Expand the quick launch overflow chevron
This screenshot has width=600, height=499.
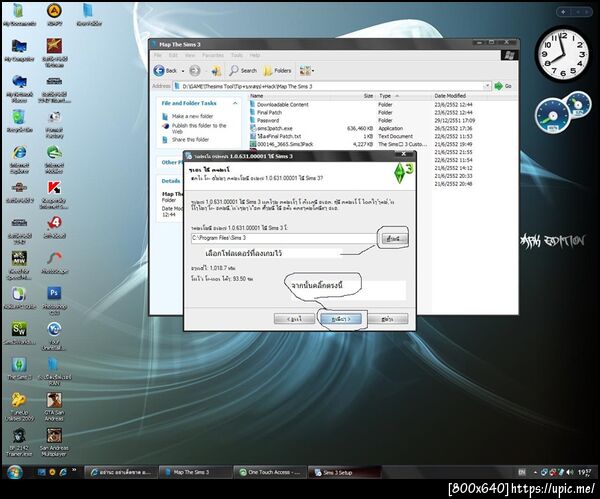(x=74, y=470)
